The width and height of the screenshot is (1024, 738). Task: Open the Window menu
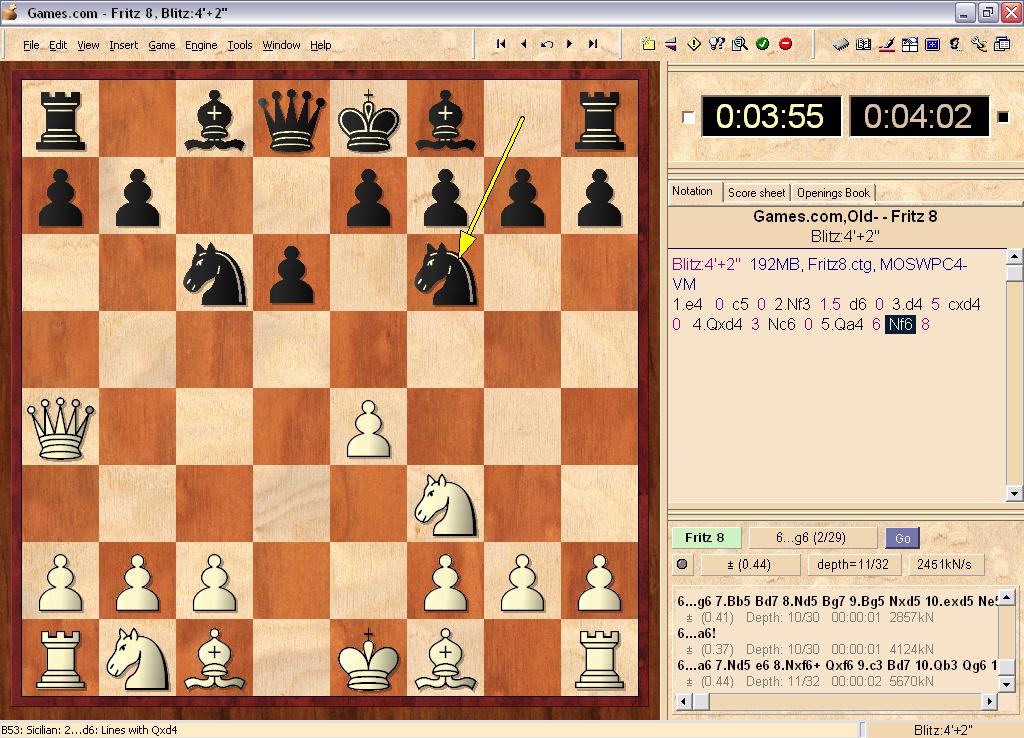pos(281,45)
